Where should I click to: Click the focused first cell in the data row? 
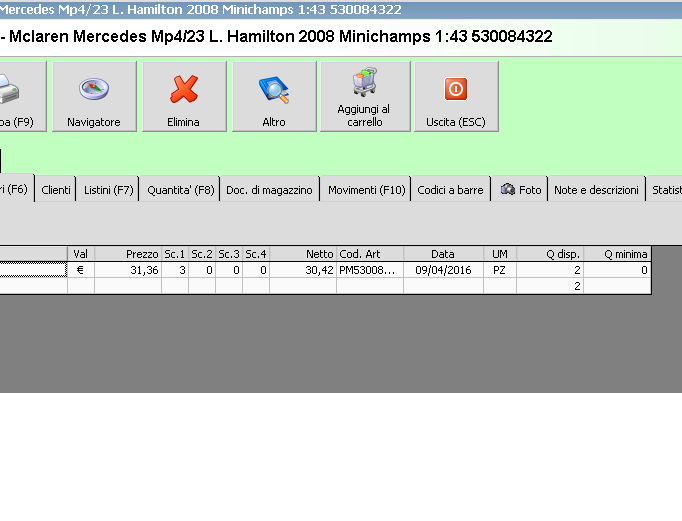33,270
